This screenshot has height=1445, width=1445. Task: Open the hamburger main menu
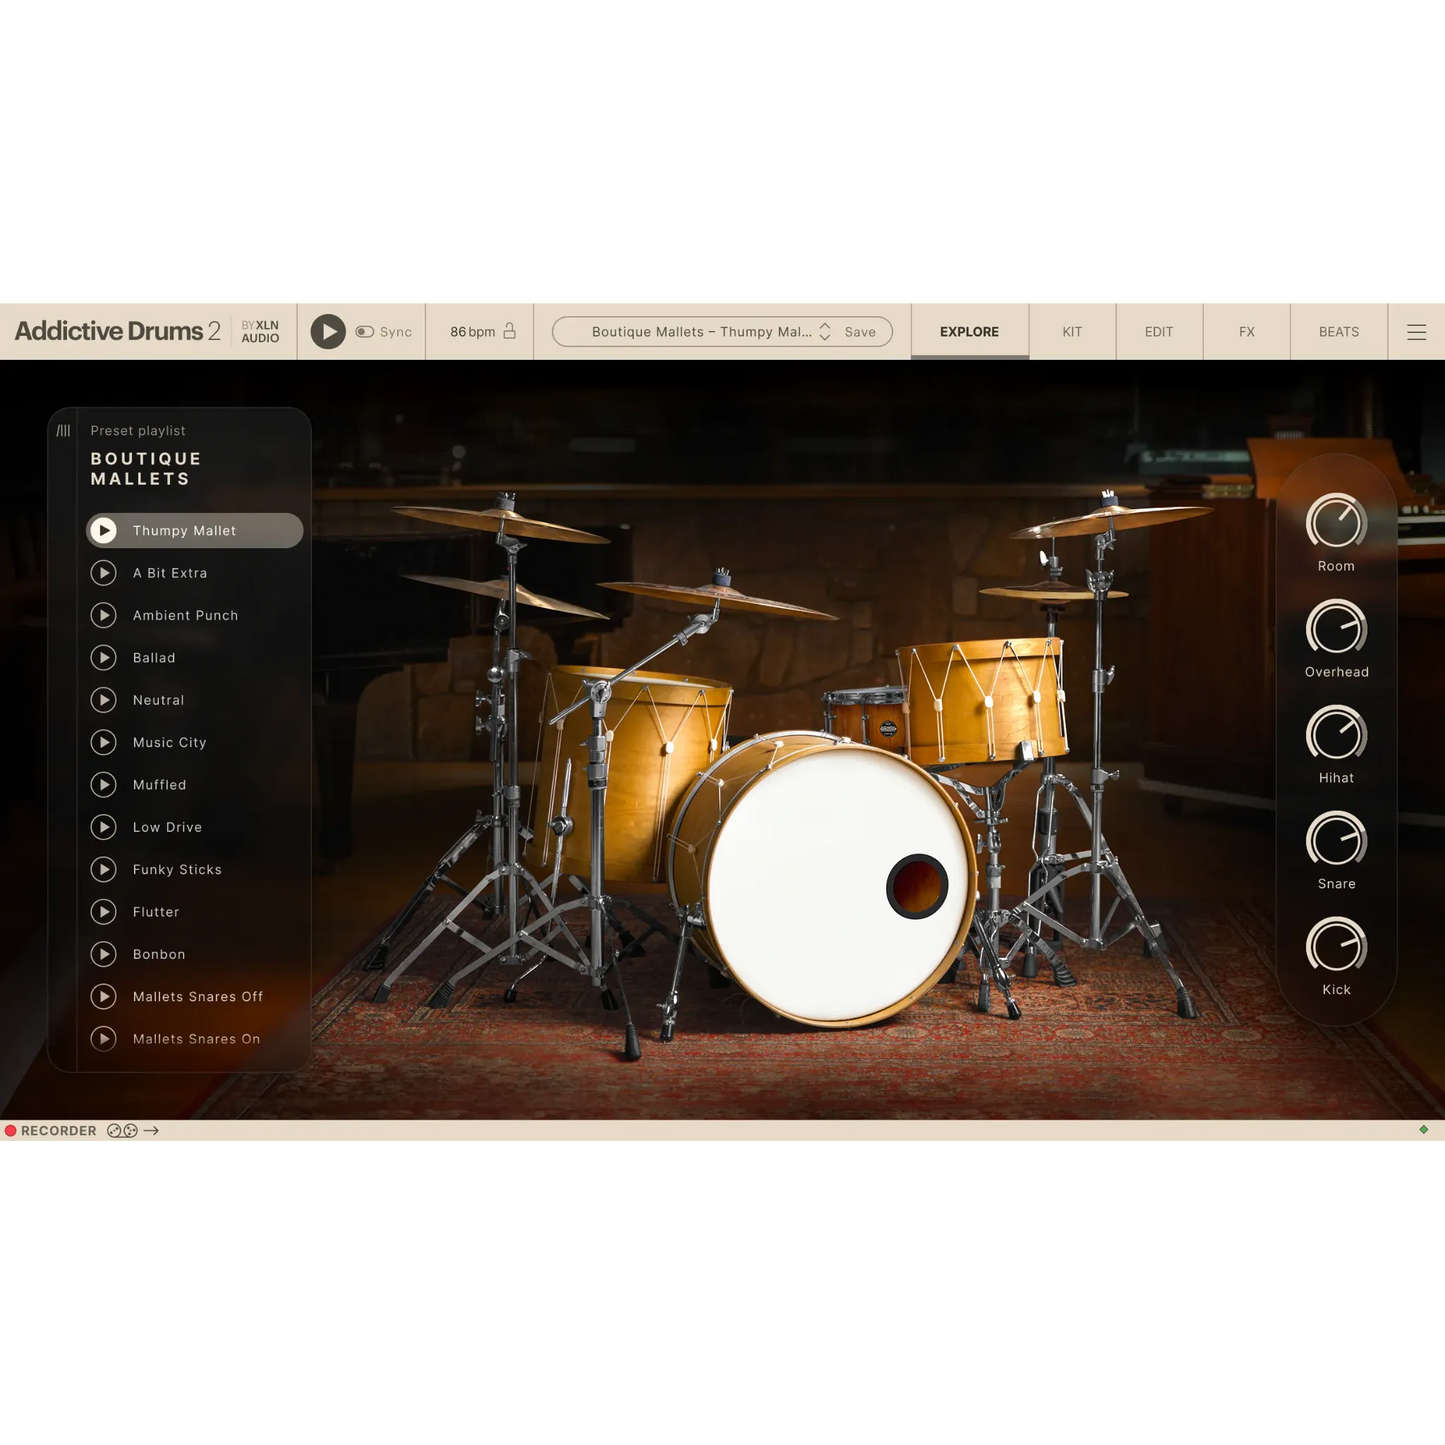click(x=1417, y=332)
